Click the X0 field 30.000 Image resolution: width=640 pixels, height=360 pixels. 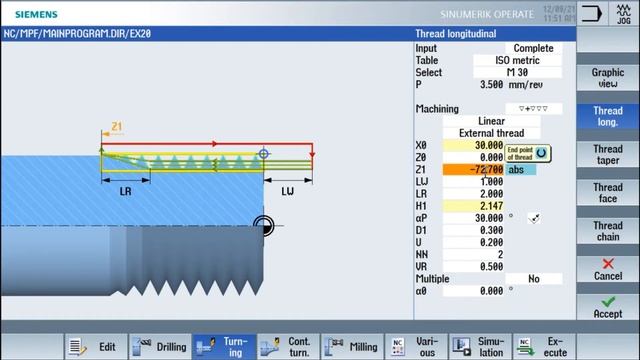473,145
